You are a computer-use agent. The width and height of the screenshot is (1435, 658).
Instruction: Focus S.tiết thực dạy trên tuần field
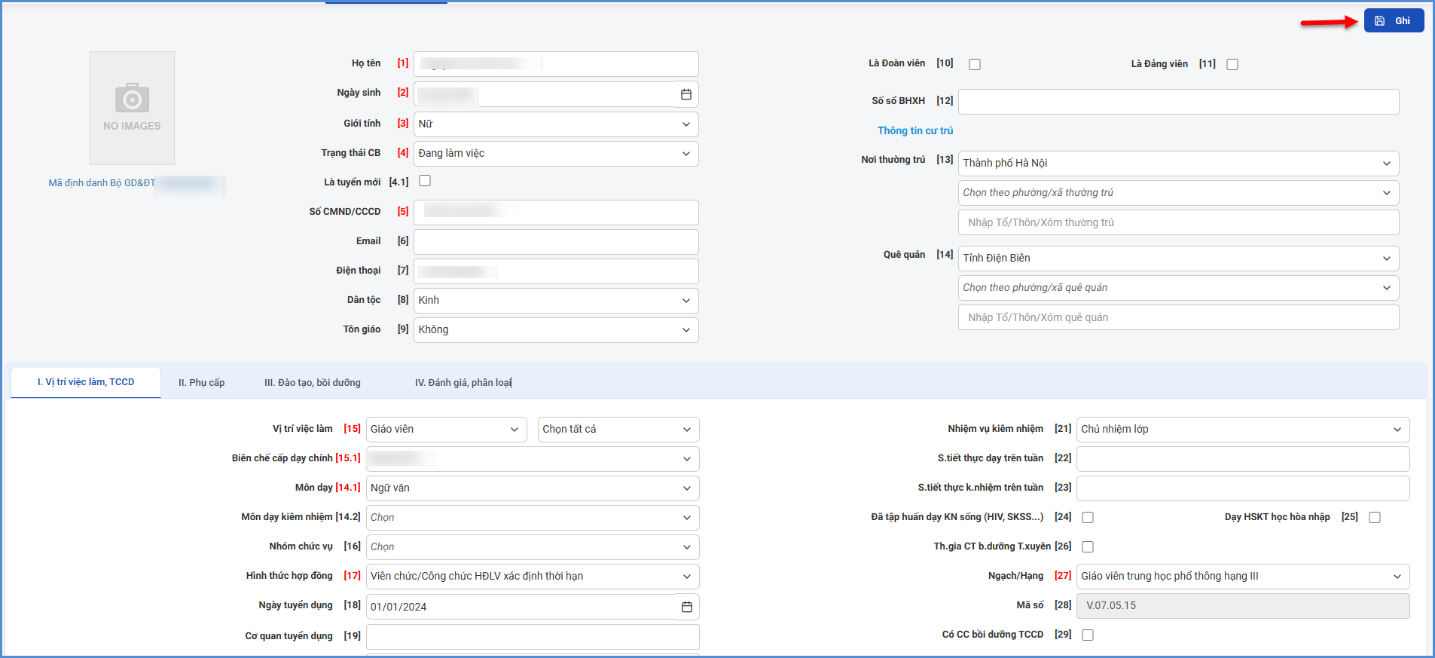tap(1243, 459)
